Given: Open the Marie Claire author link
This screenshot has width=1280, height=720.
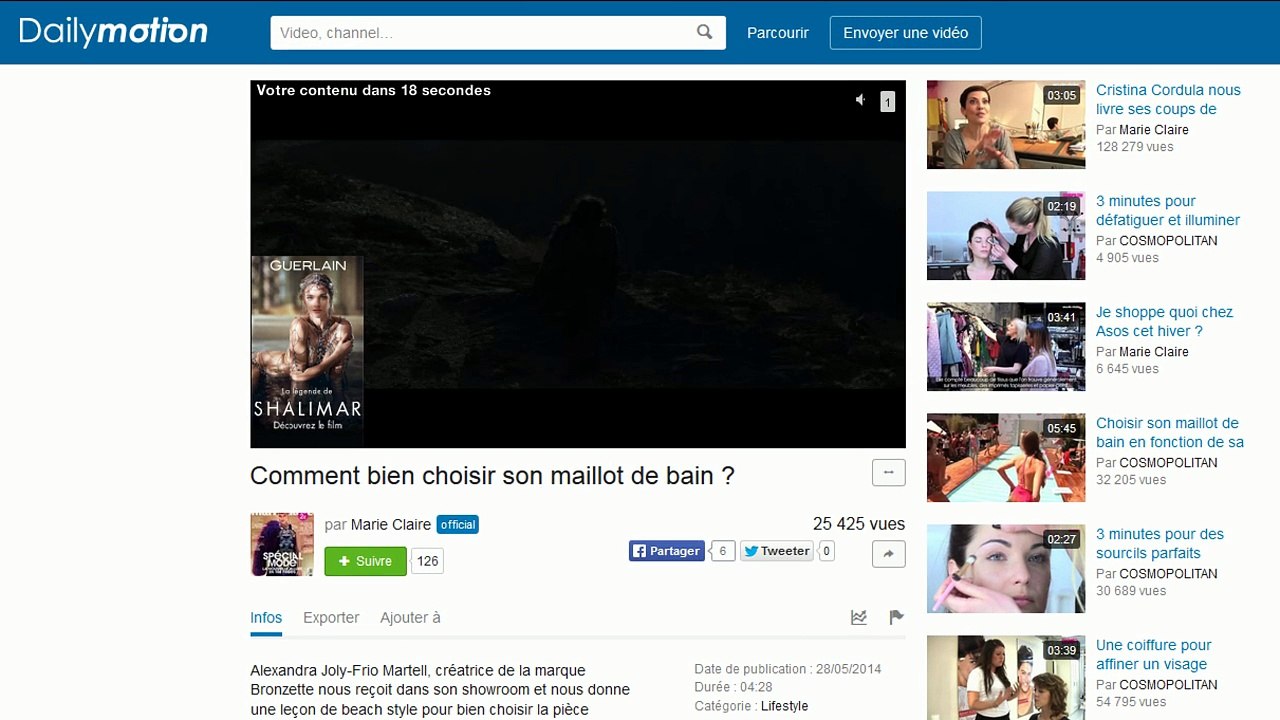Looking at the screenshot, I should [391, 524].
